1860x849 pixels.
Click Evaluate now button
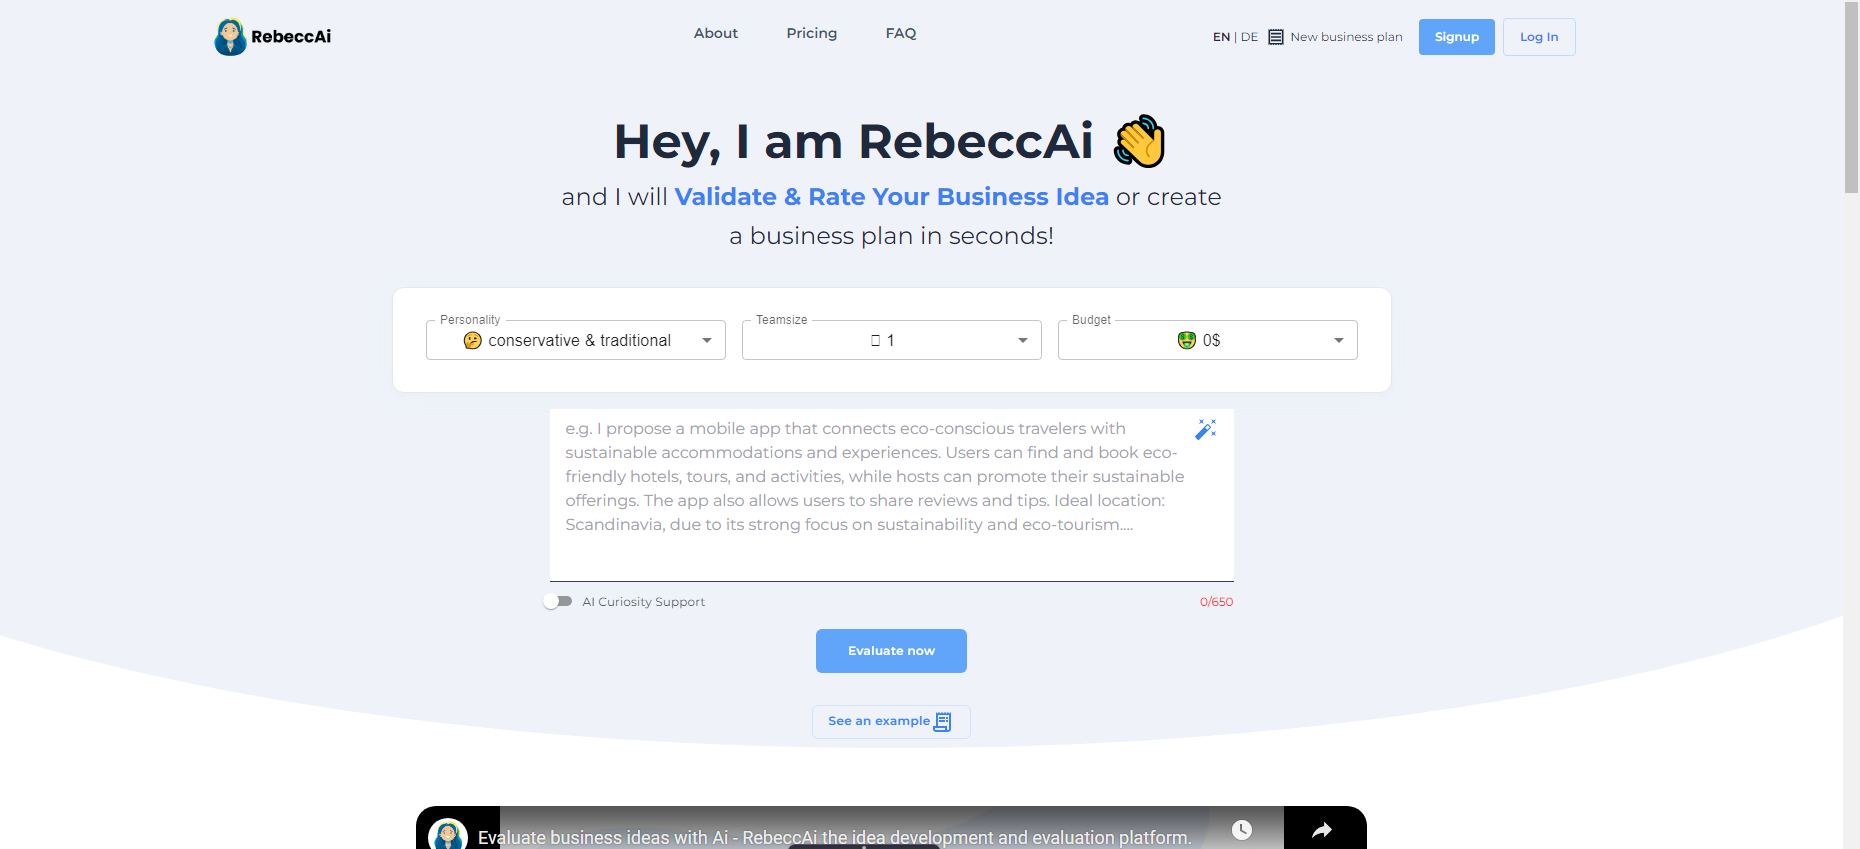click(891, 651)
